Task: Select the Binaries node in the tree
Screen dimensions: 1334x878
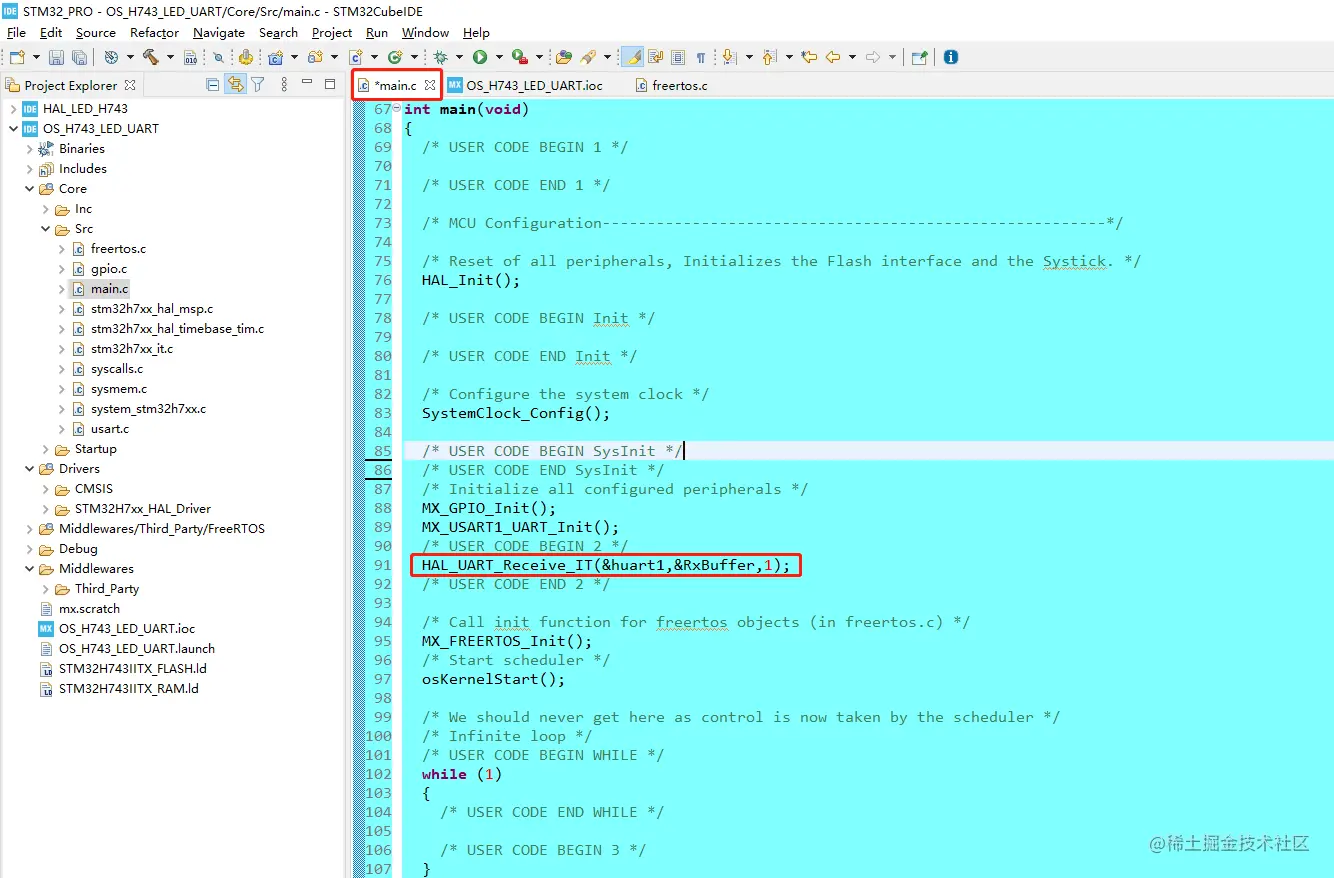Action: pyautogui.click(x=81, y=149)
